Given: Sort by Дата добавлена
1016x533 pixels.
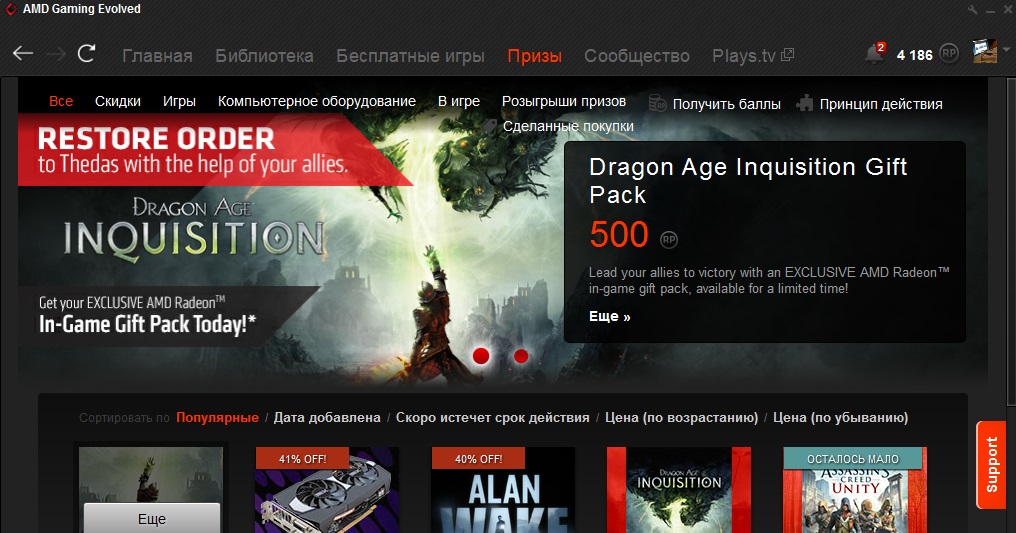Looking at the screenshot, I should pos(327,418).
